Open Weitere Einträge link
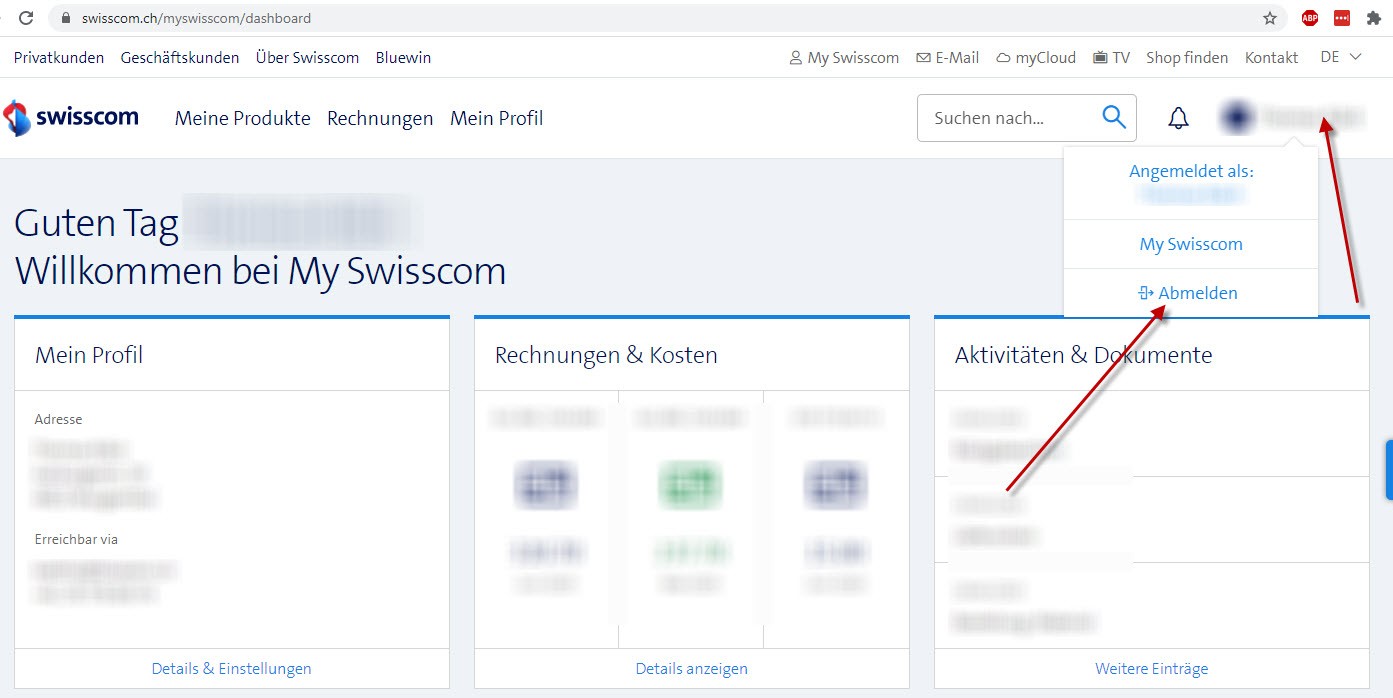 tap(1151, 668)
